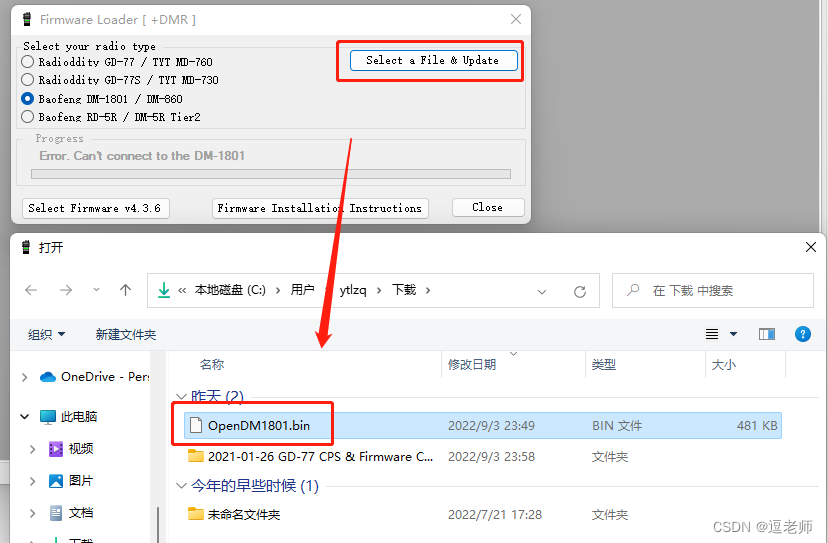The width and height of the screenshot is (828, 543).
Task: Expand OneDrive tree node
Action: click(x=24, y=377)
